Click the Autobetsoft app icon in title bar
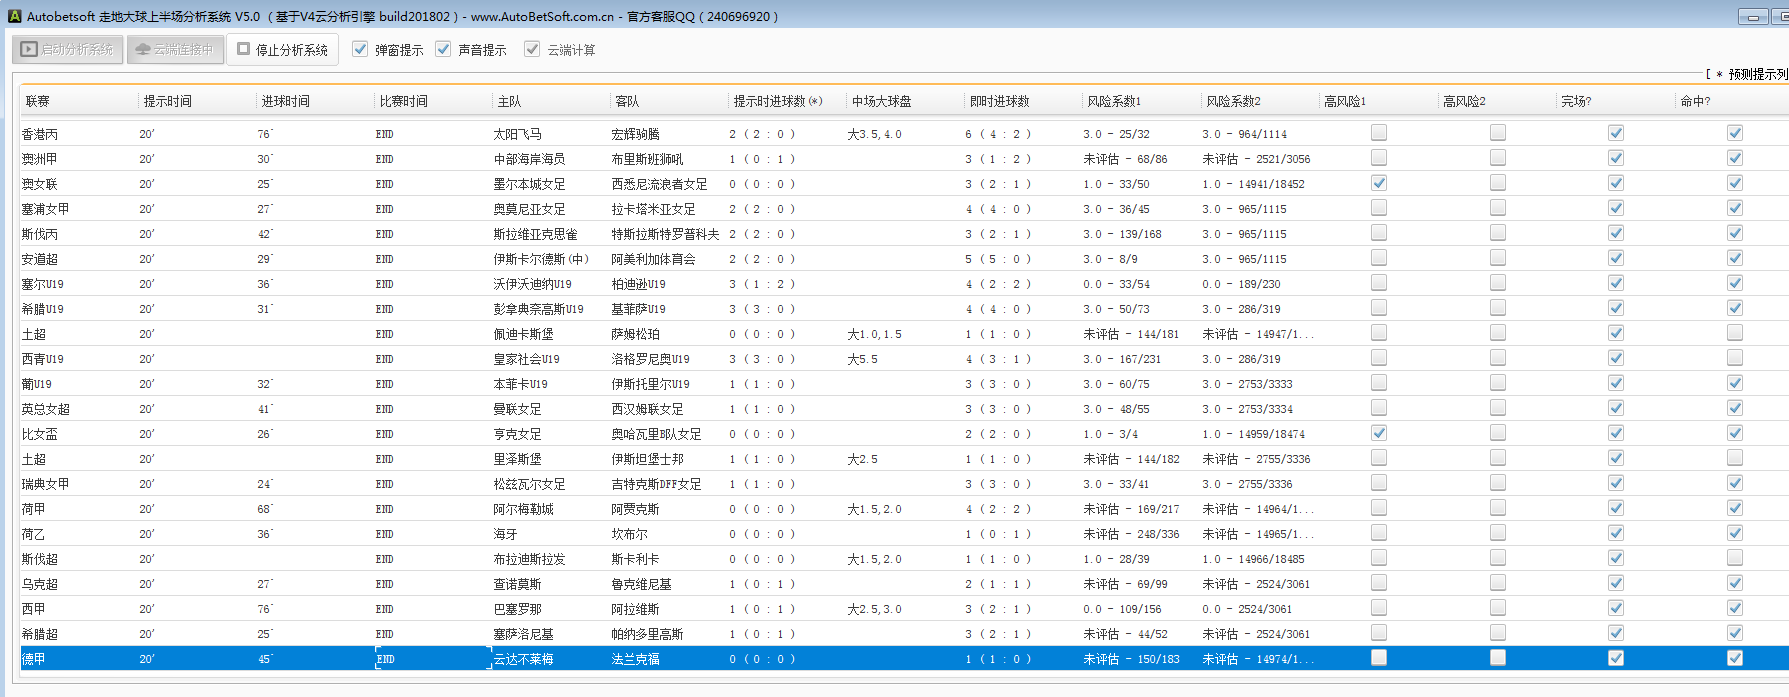This screenshot has width=1789, height=697. (x=14, y=16)
